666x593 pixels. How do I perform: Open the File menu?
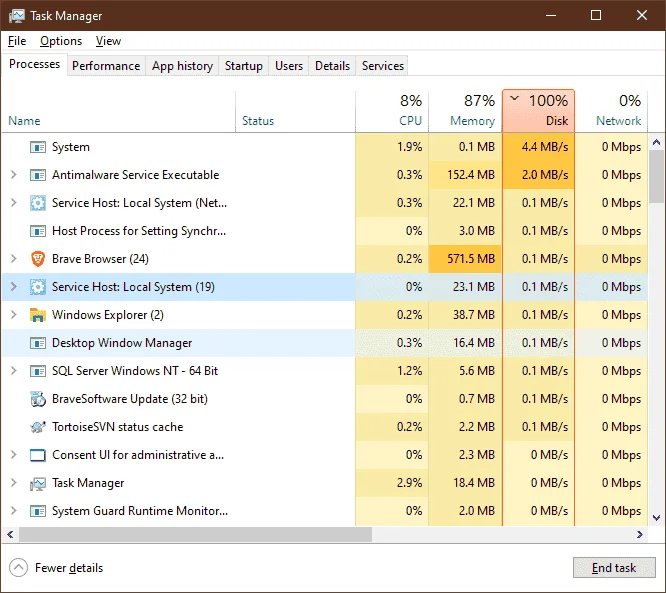17,41
